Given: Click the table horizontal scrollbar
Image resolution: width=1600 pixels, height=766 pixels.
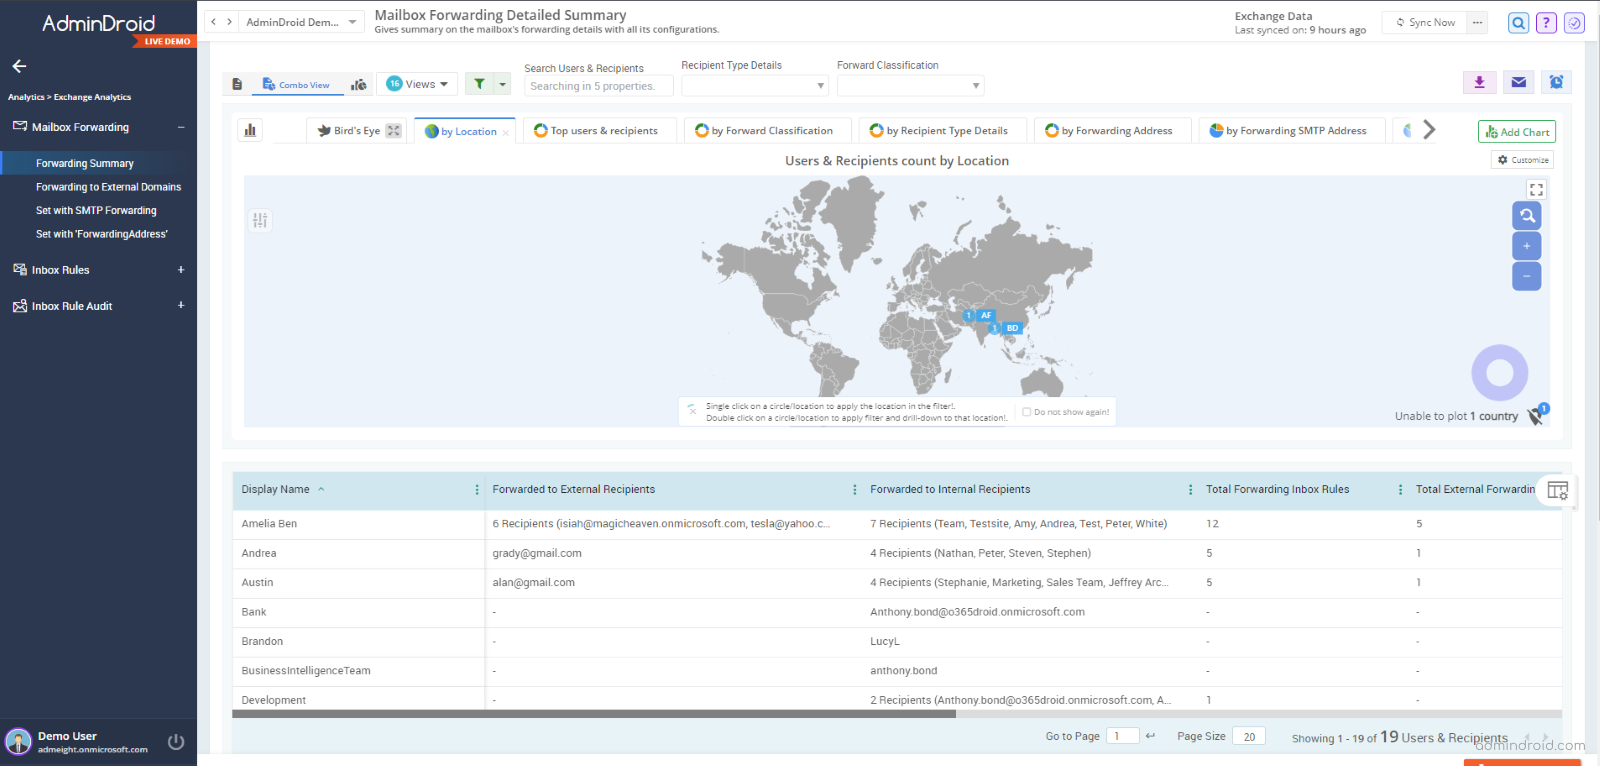Looking at the screenshot, I should click(594, 714).
